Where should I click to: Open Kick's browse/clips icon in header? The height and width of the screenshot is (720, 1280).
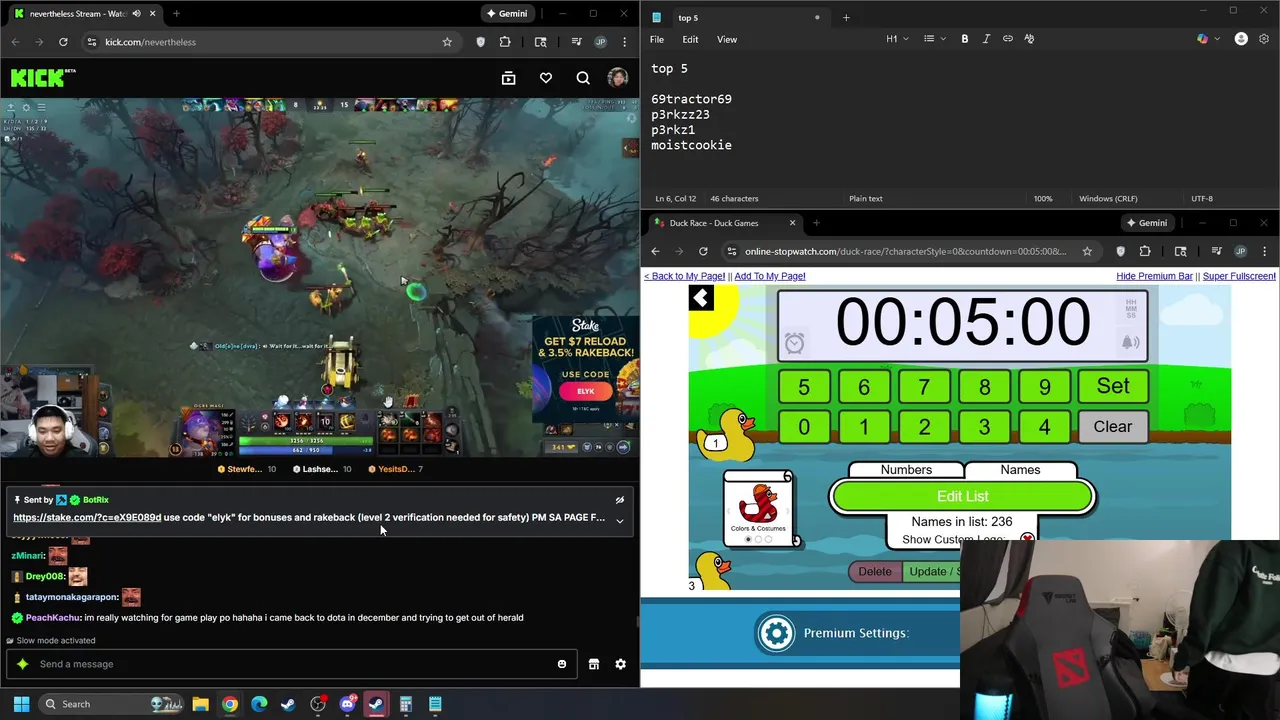pos(508,78)
